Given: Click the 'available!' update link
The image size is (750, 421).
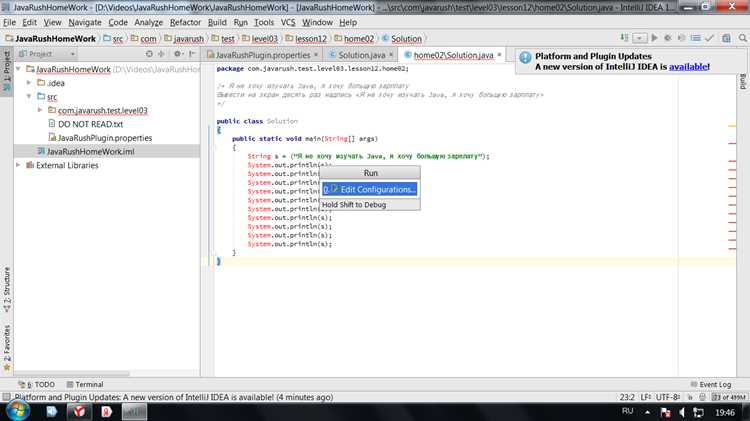Looking at the screenshot, I should click(x=689, y=67).
